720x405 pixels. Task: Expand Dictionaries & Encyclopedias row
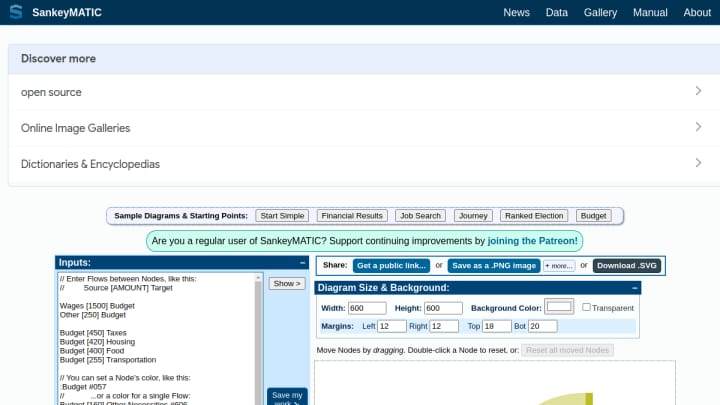coord(364,164)
